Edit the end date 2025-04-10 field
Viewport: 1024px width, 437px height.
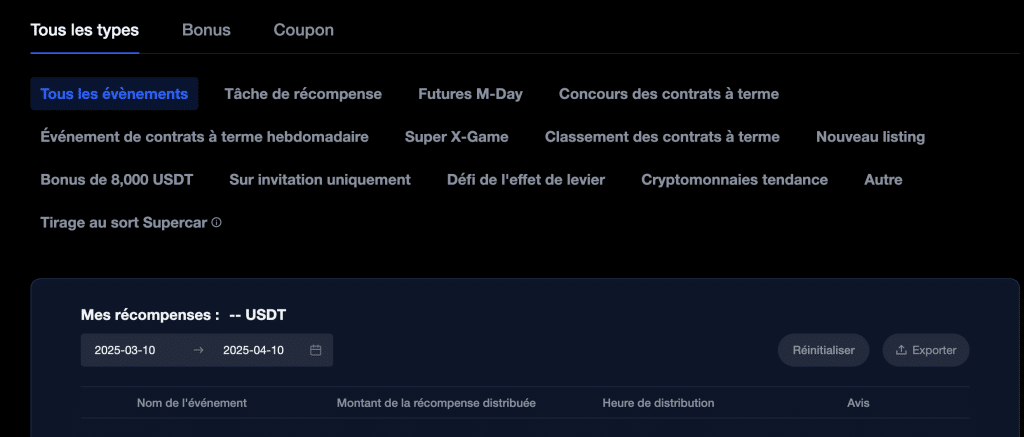pos(253,350)
